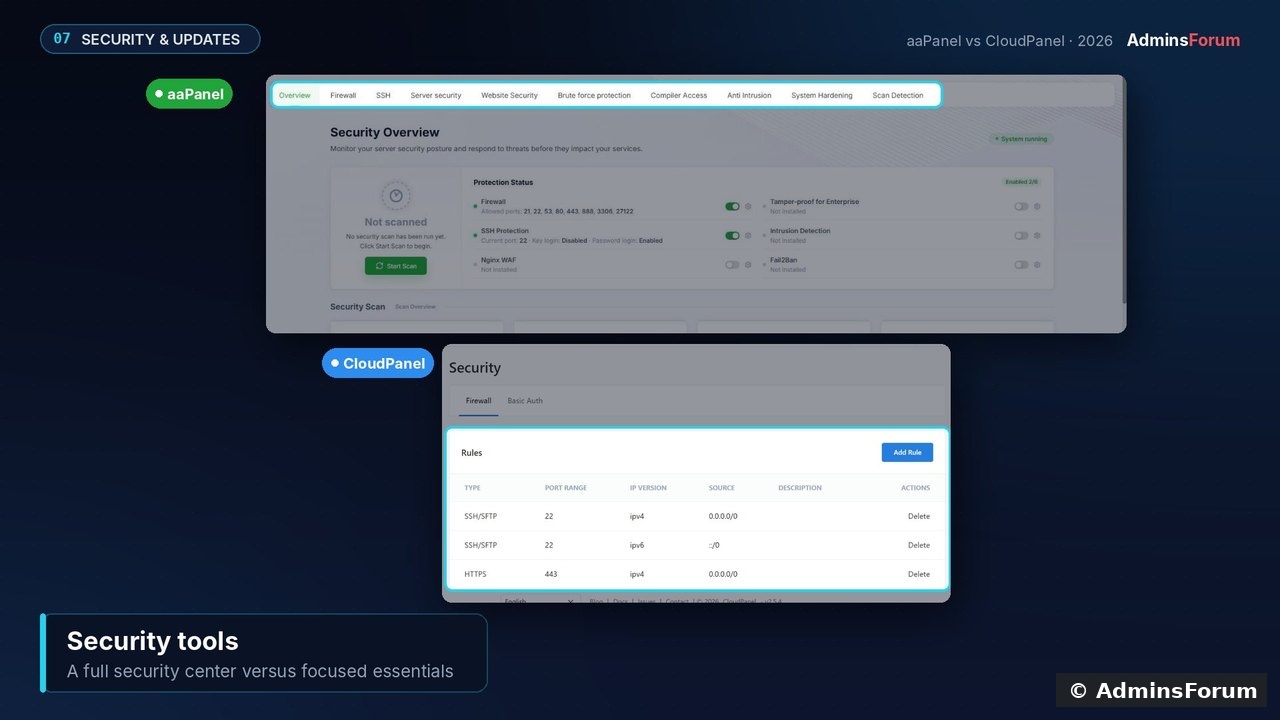Click the "443" port range cell
Image resolution: width=1280 pixels, height=720 pixels.
point(551,574)
